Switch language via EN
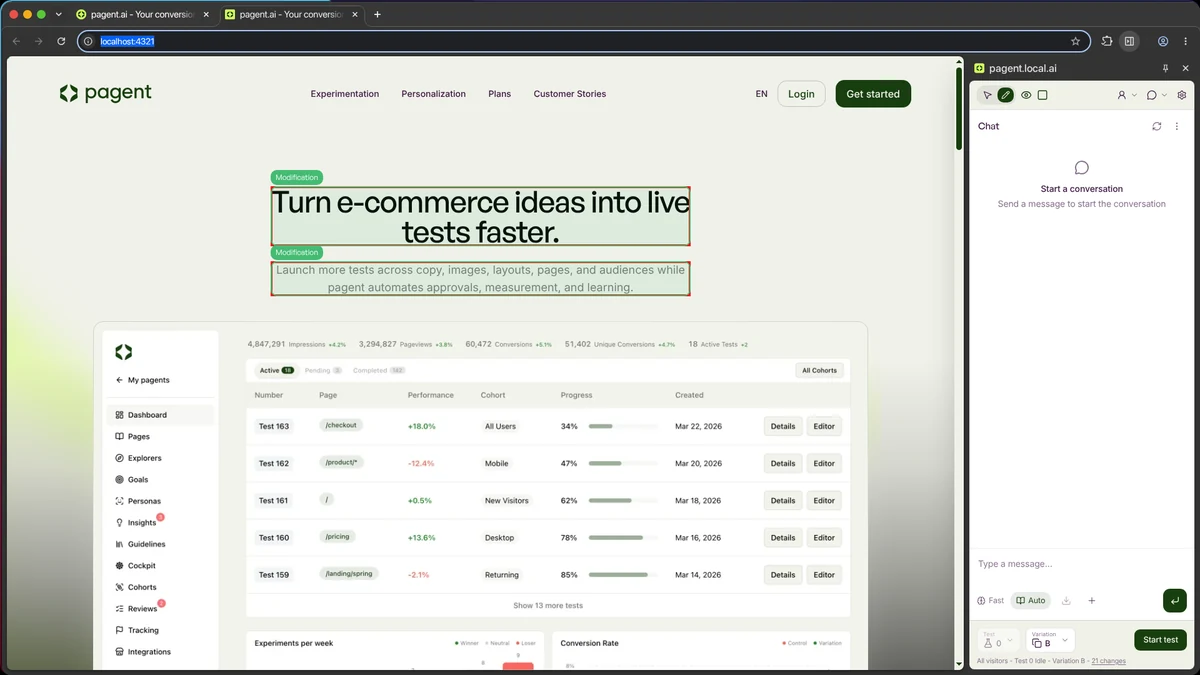 coord(761,94)
